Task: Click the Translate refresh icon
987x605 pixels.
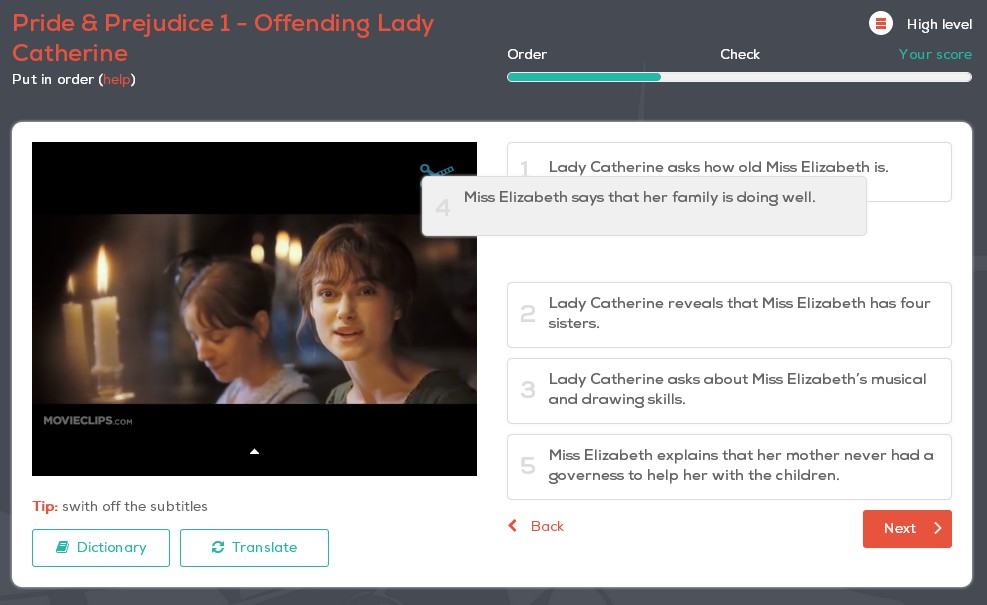Action: [x=218, y=547]
